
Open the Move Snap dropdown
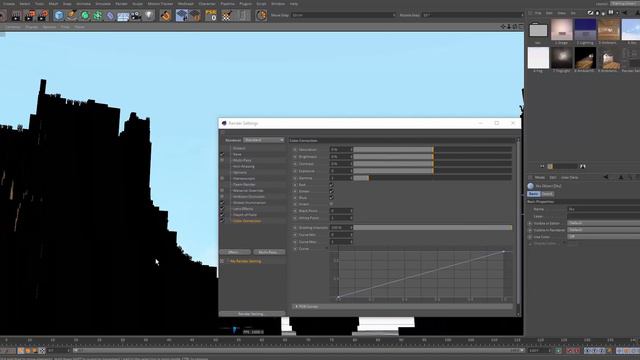pyautogui.click(x=343, y=15)
